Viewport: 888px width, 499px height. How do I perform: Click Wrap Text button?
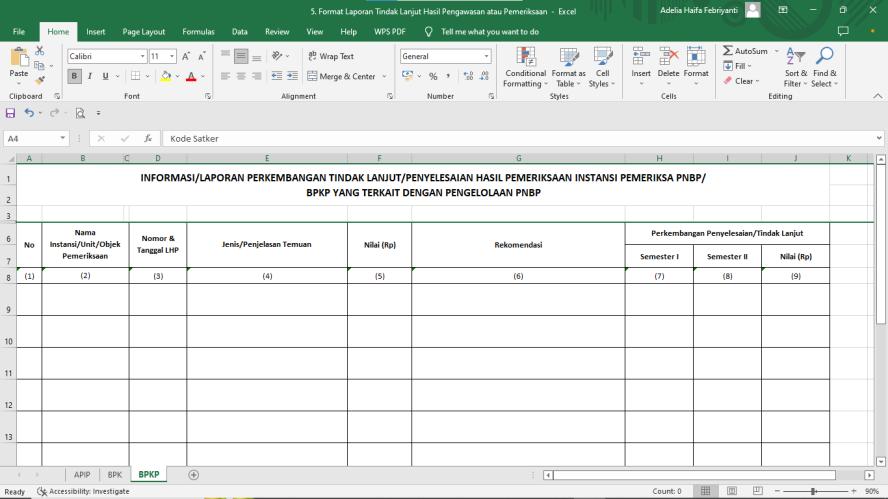click(331, 56)
